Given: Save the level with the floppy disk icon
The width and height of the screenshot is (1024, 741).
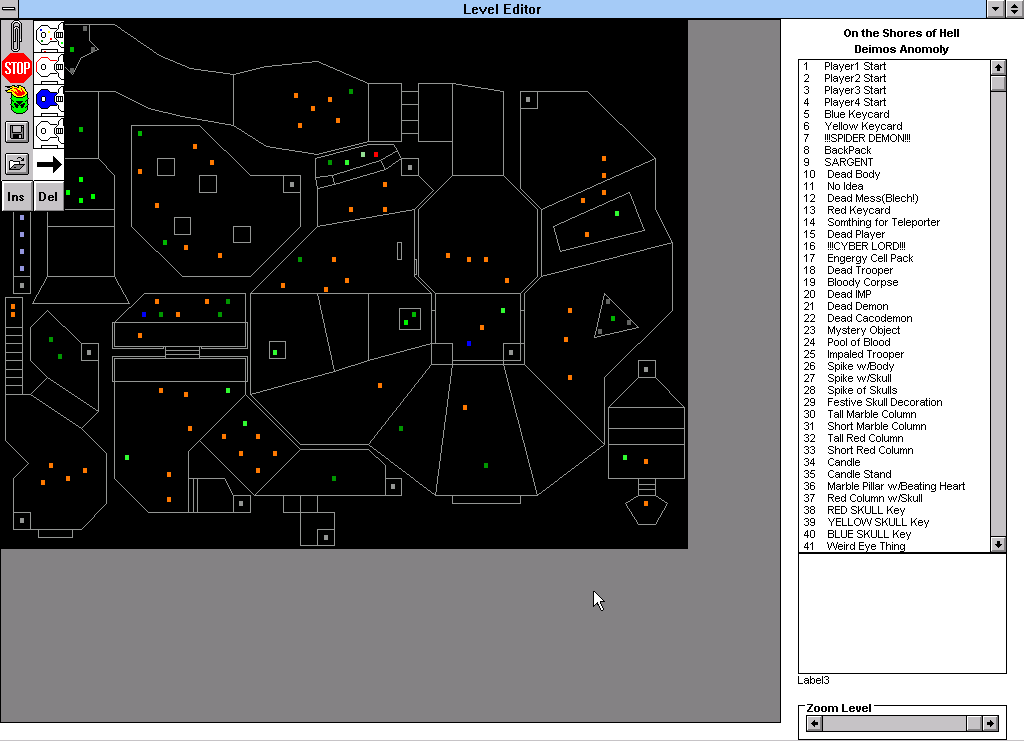Looking at the screenshot, I should 16,131.
